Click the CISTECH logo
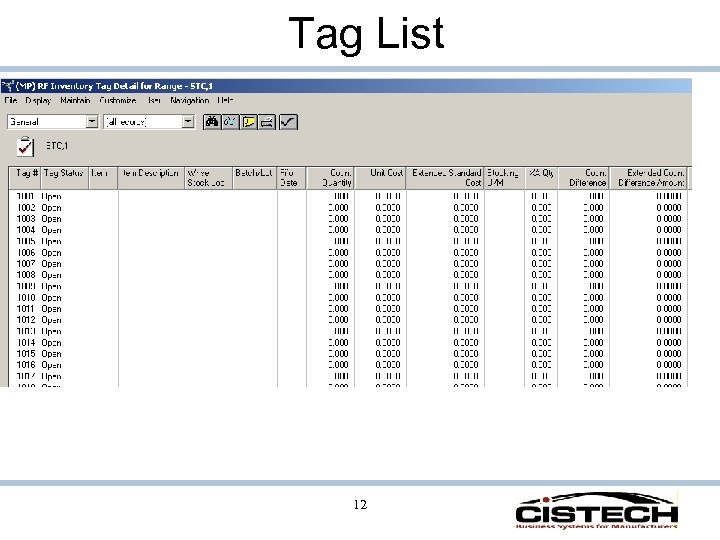This screenshot has width=720, height=540. [596, 511]
